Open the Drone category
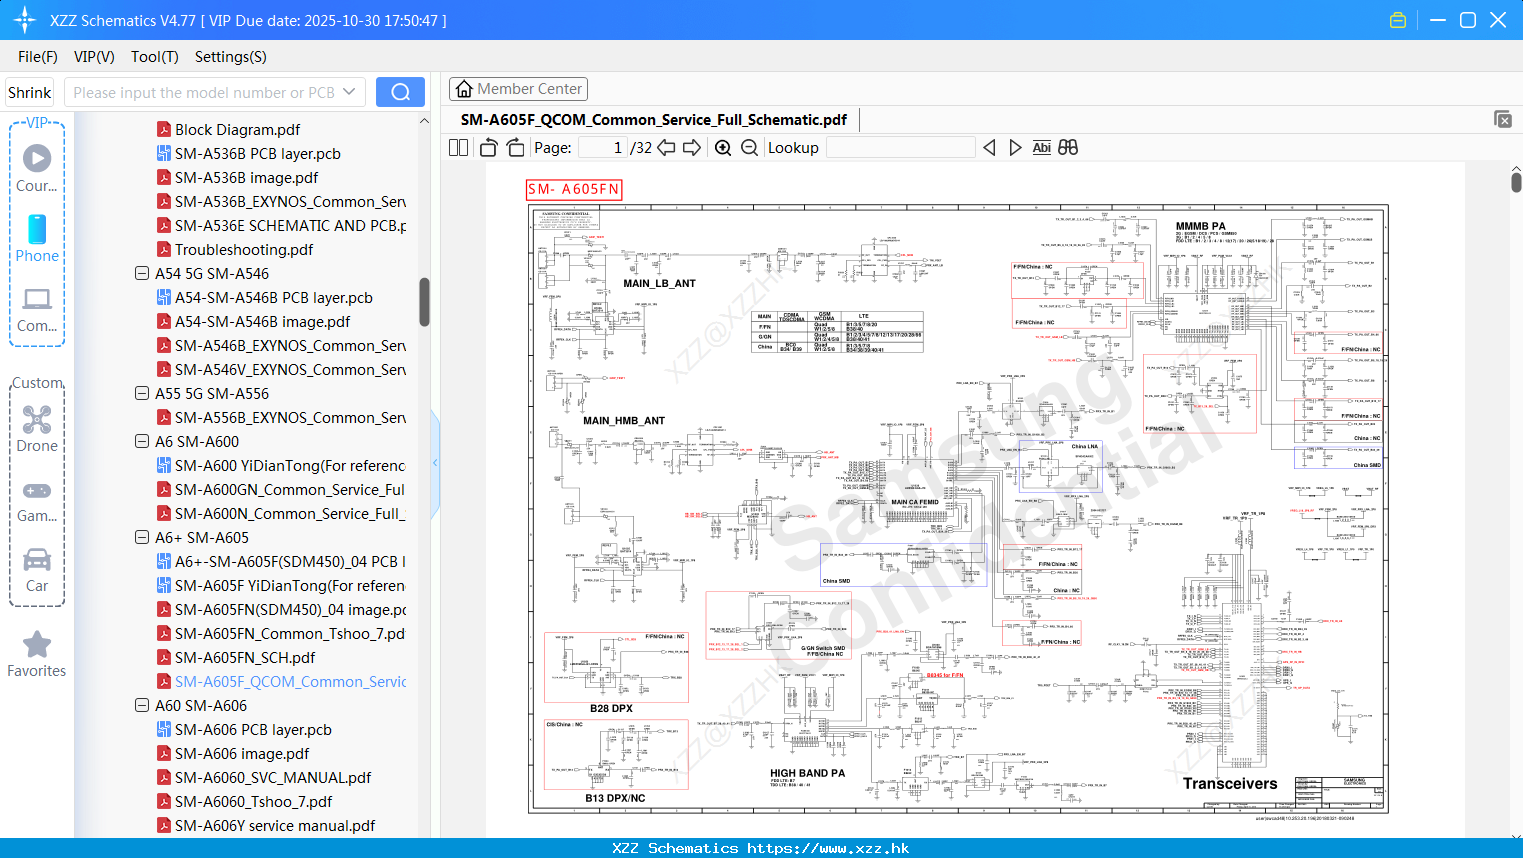Image resolution: width=1523 pixels, height=858 pixels. click(x=37, y=429)
